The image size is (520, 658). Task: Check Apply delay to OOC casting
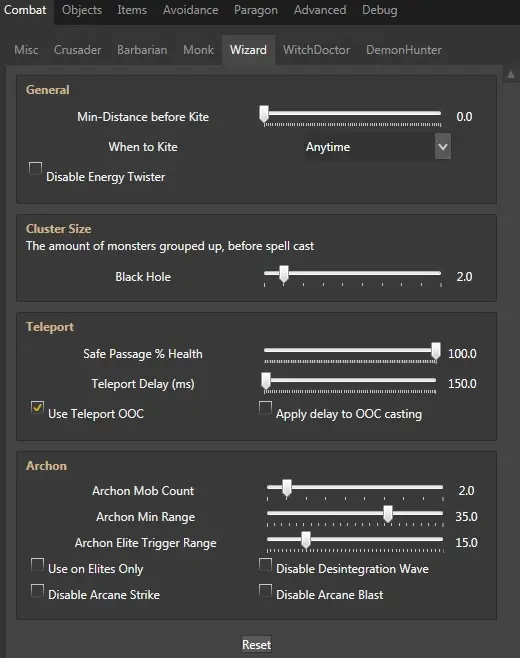point(265,407)
